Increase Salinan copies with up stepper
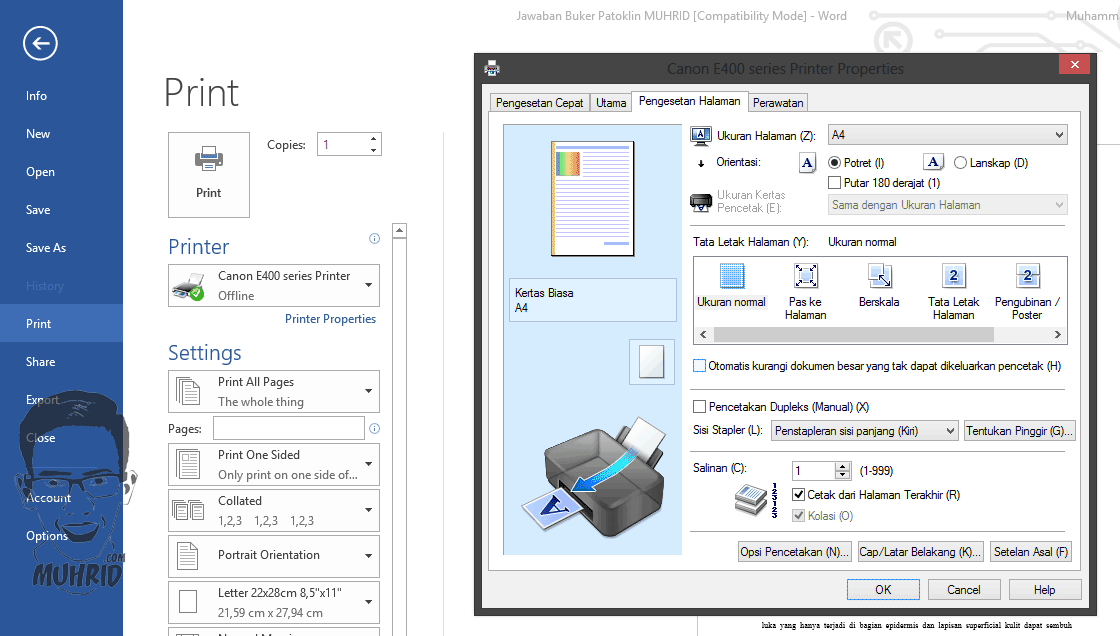Image resolution: width=1120 pixels, height=636 pixels. point(843,467)
